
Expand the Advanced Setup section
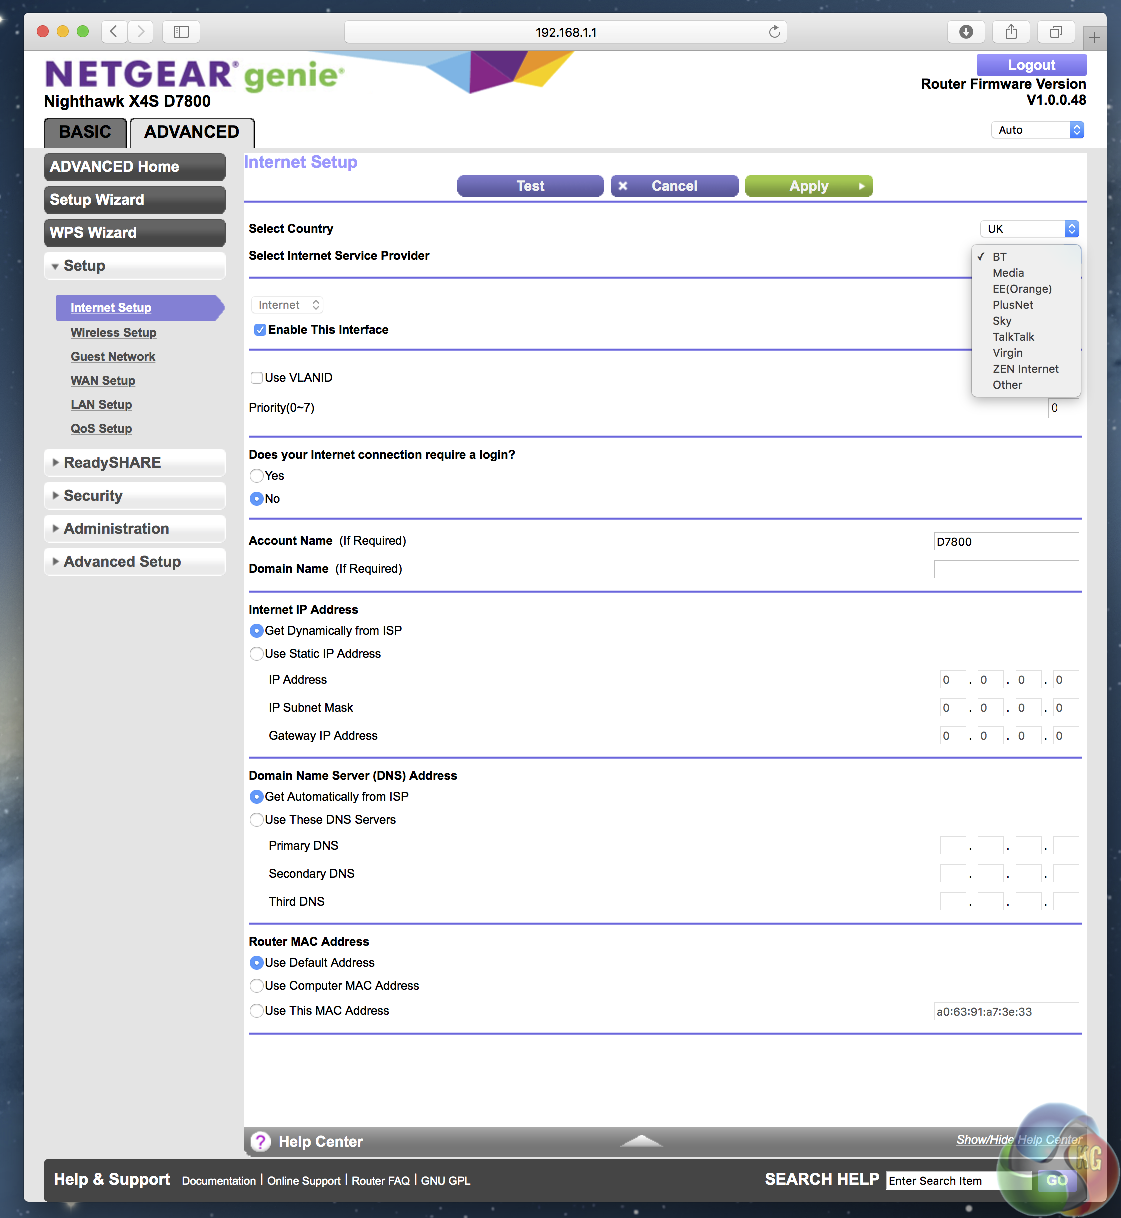(x=135, y=562)
